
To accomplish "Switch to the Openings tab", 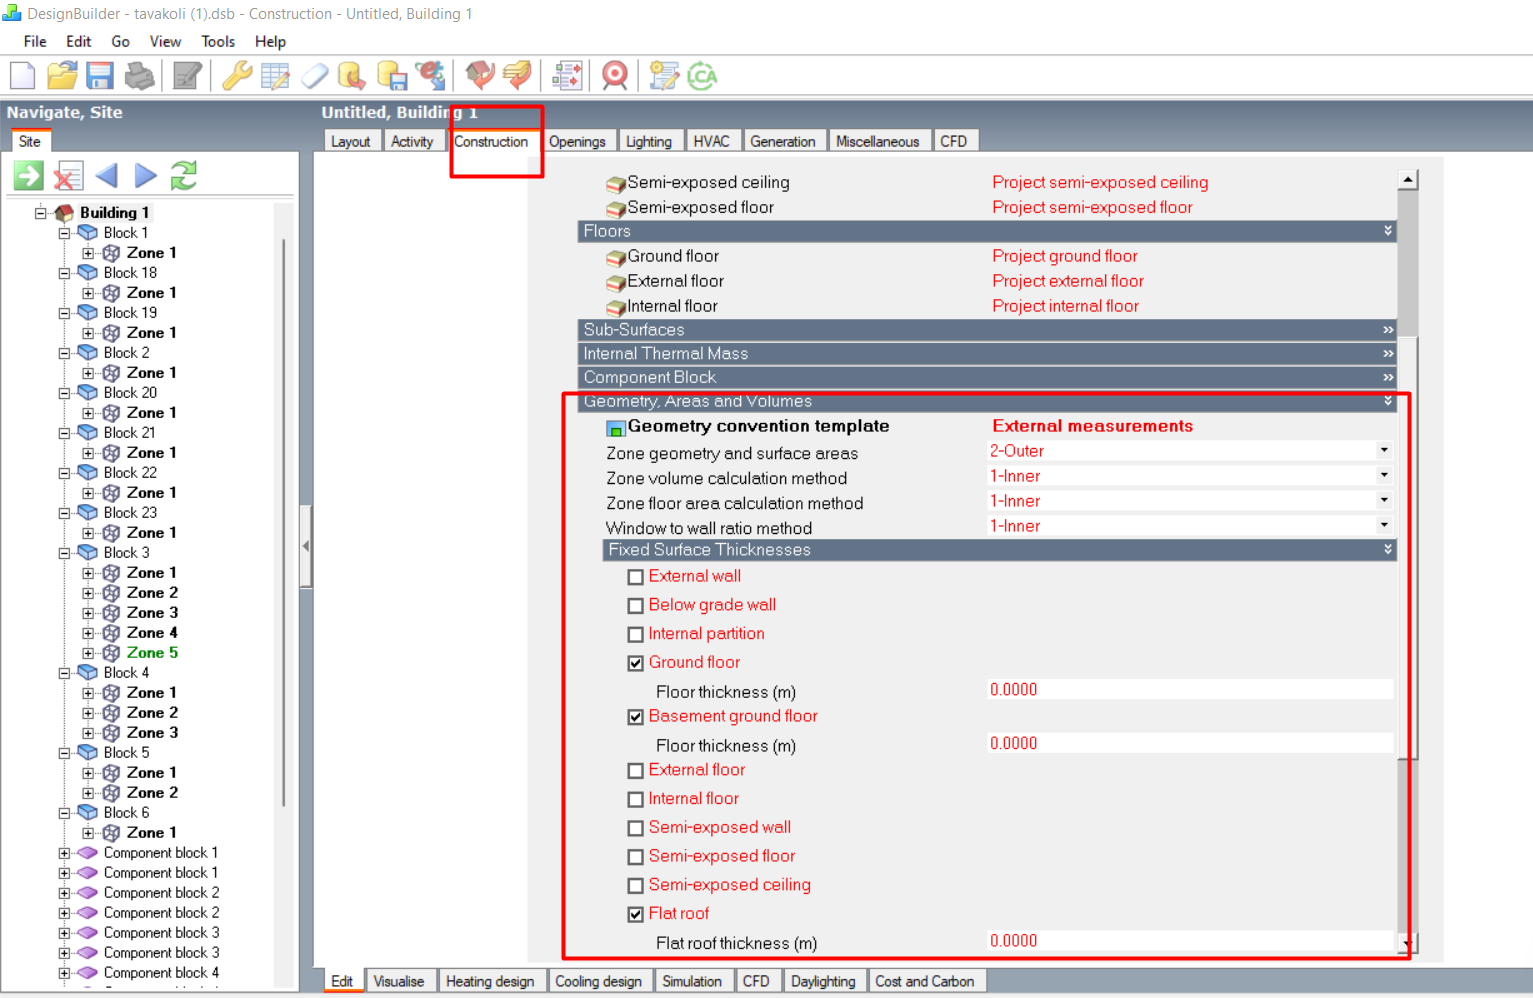I will [x=577, y=141].
